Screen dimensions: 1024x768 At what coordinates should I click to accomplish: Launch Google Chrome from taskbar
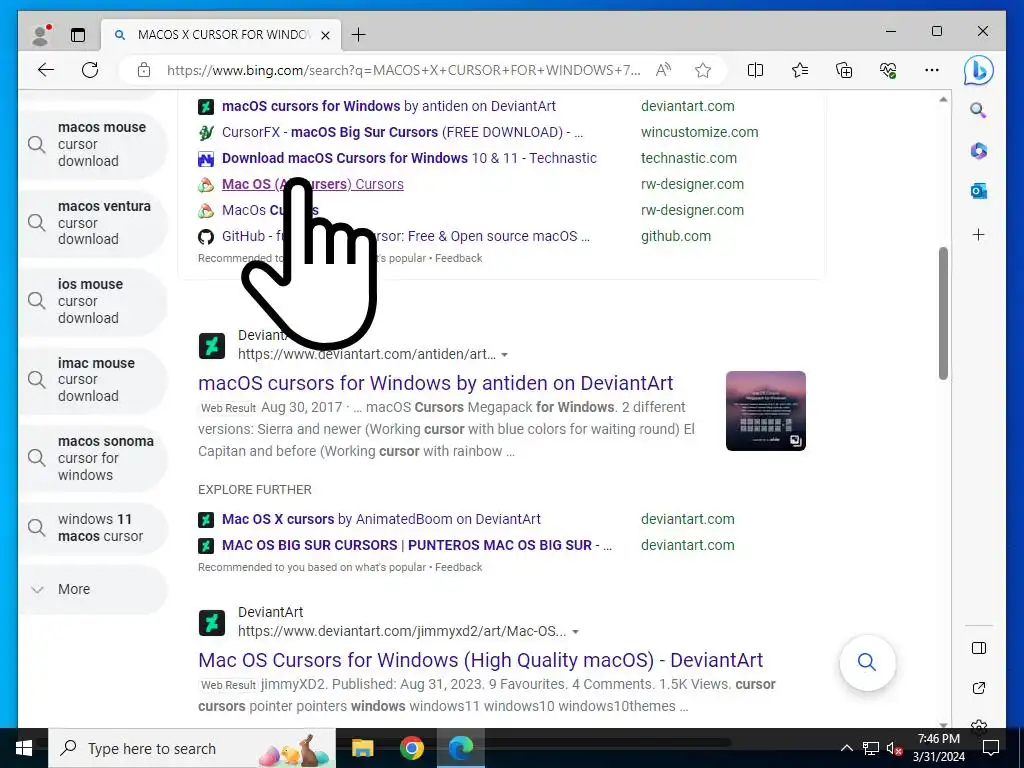(411, 748)
